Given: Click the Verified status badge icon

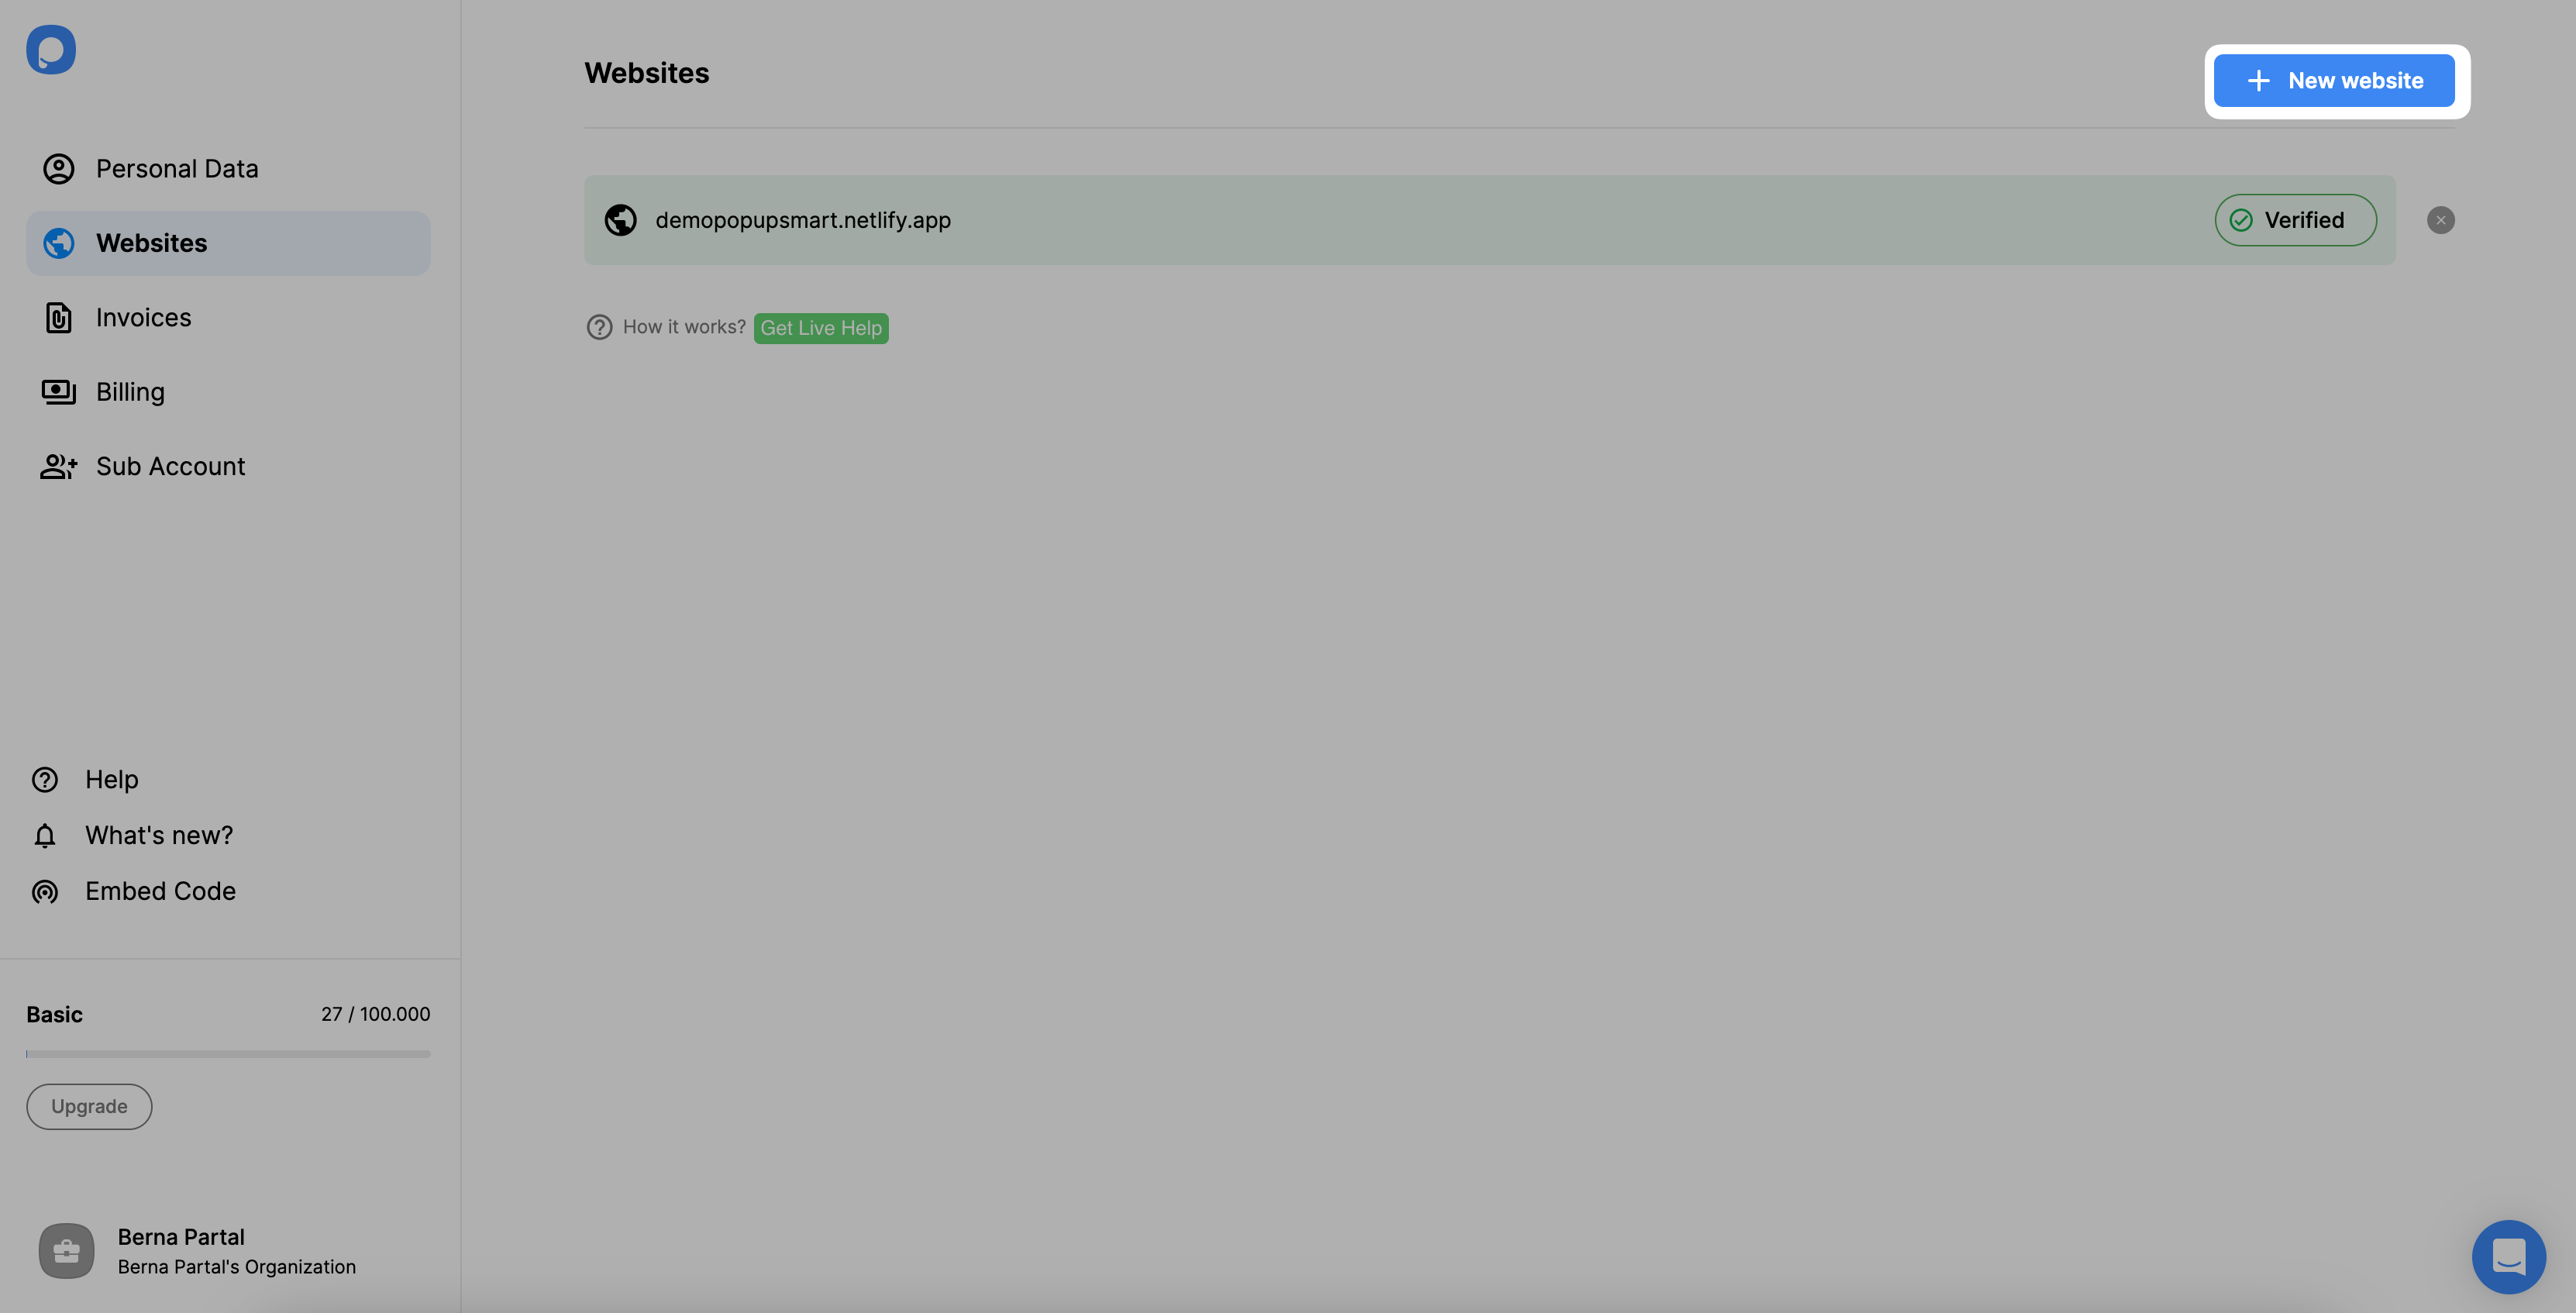Looking at the screenshot, I should [x=2241, y=219].
